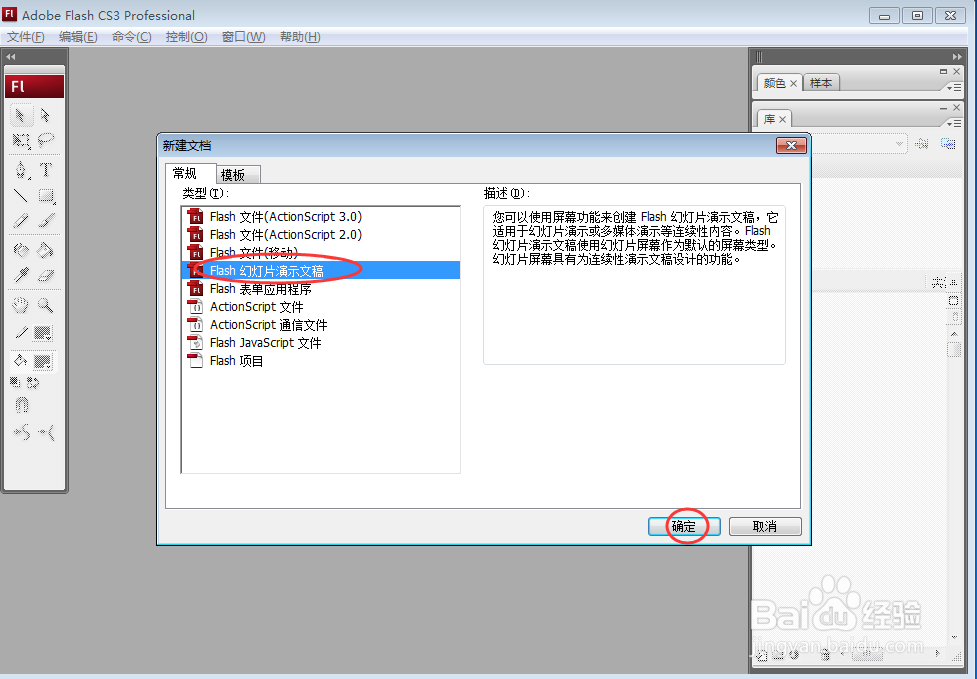This screenshot has height=679, width=977.
Task: Open the 帮助(H) menu
Action: point(300,37)
